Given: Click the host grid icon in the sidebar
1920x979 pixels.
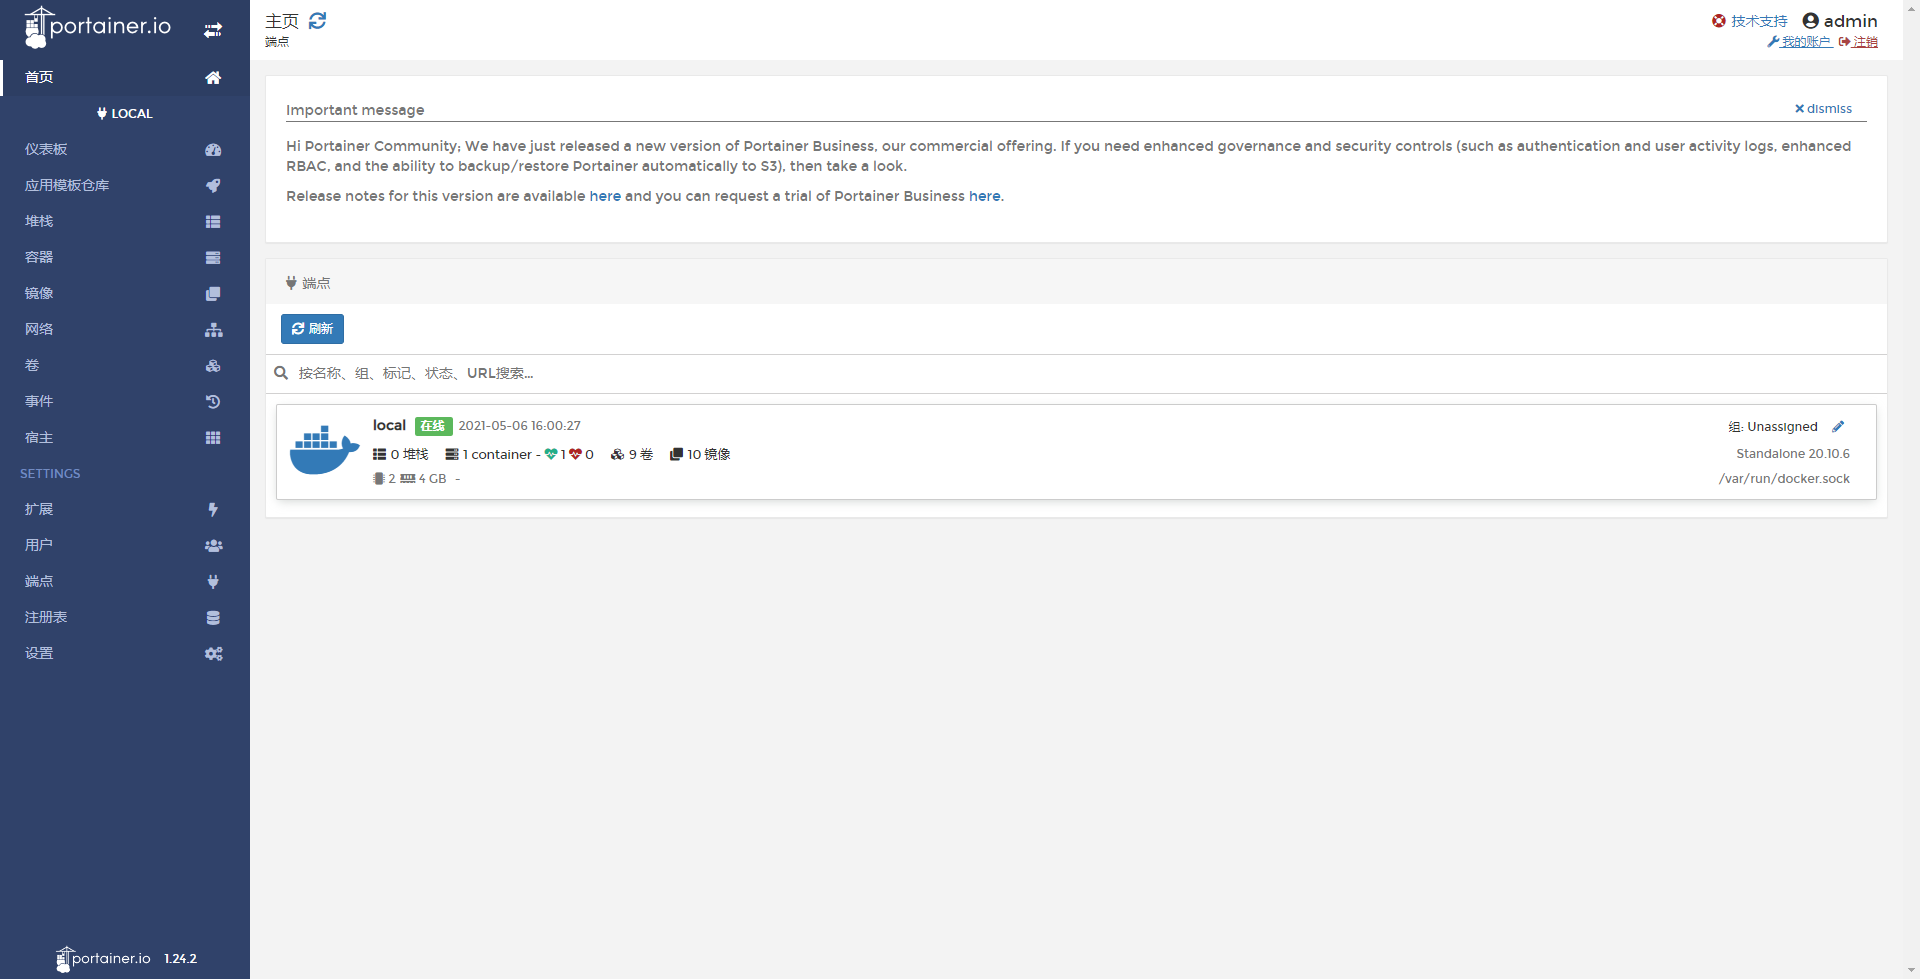Looking at the screenshot, I should pyautogui.click(x=213, y=438).
